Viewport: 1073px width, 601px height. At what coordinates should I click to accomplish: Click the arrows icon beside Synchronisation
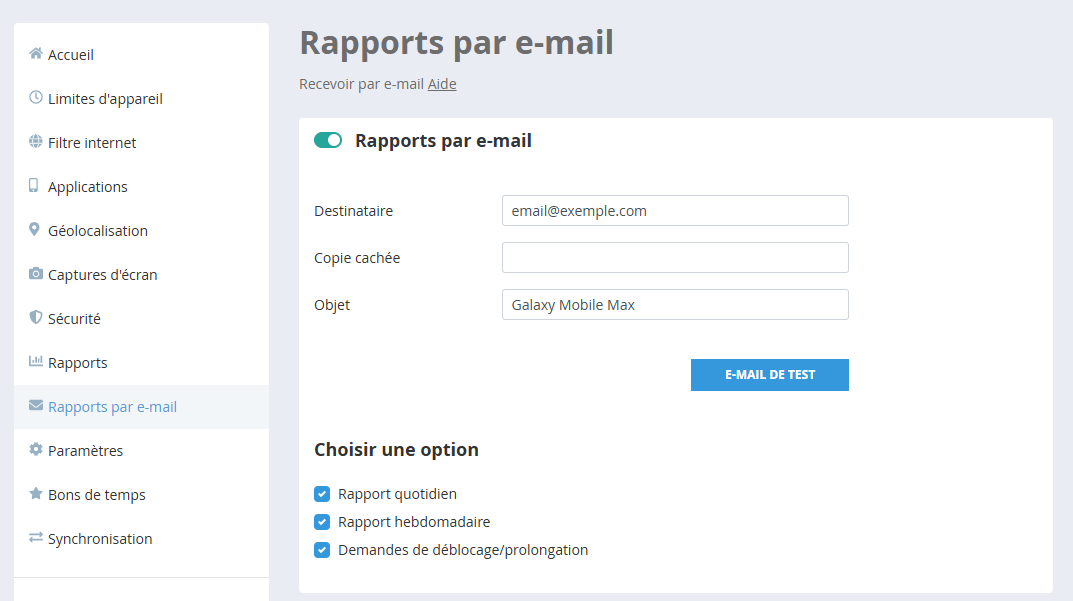coord(34,538)
